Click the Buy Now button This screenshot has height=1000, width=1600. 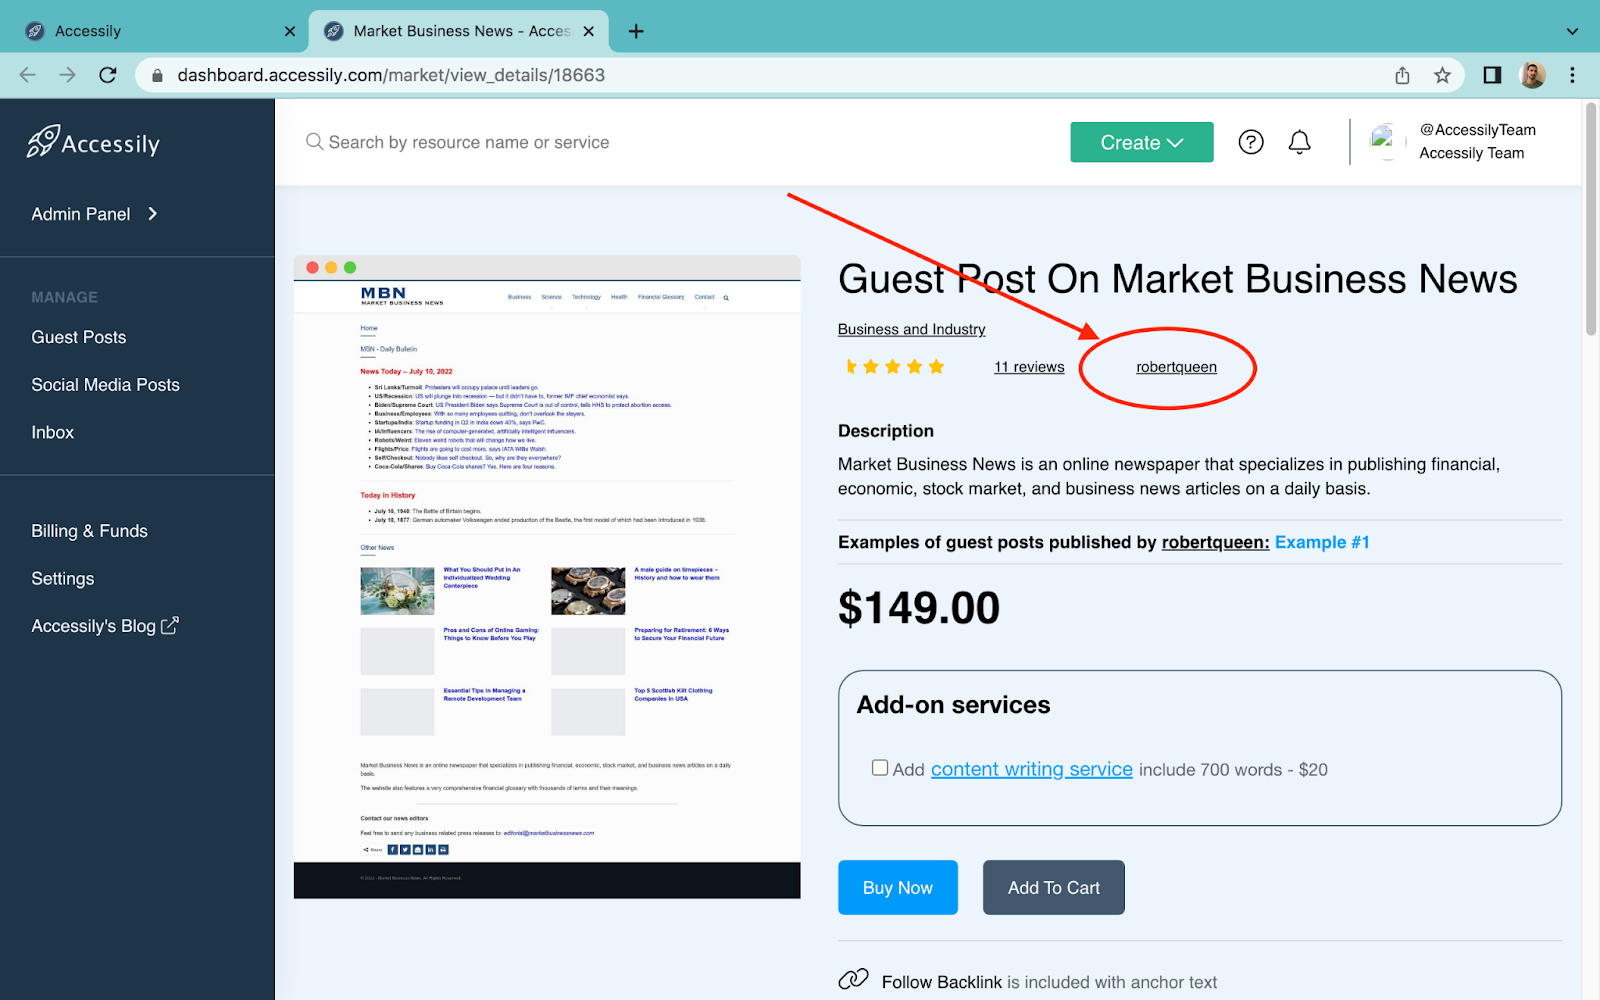pyautogui.click(x=898, y=887)
